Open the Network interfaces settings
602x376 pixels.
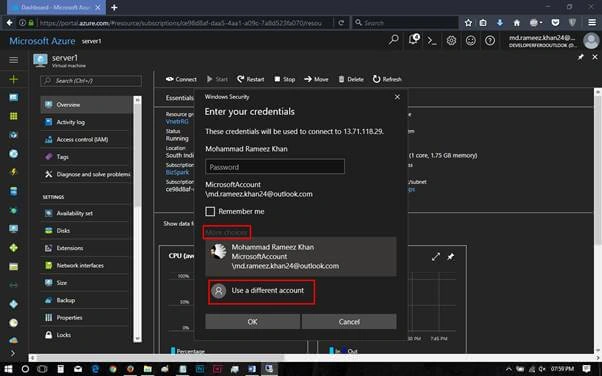coord(86,265)
